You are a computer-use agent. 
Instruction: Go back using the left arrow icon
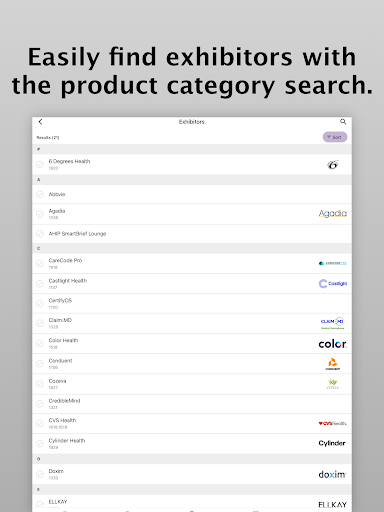tap(40, 122)
